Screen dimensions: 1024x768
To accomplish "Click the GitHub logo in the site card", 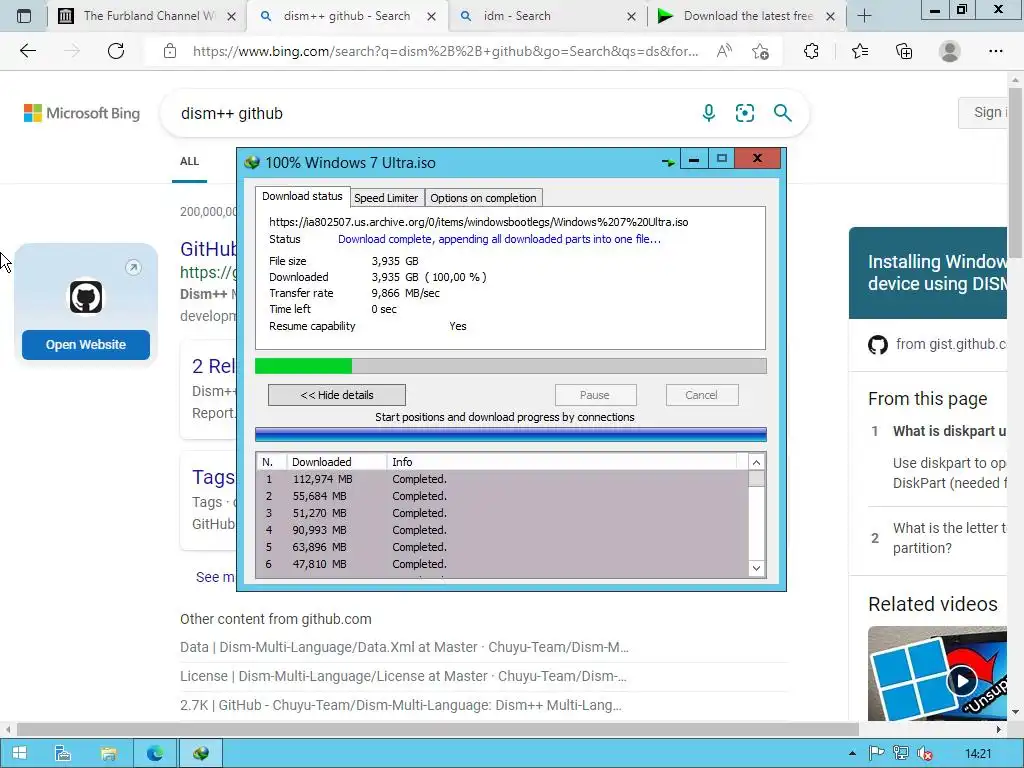I will pyautogui.click(x=86, y=297).
